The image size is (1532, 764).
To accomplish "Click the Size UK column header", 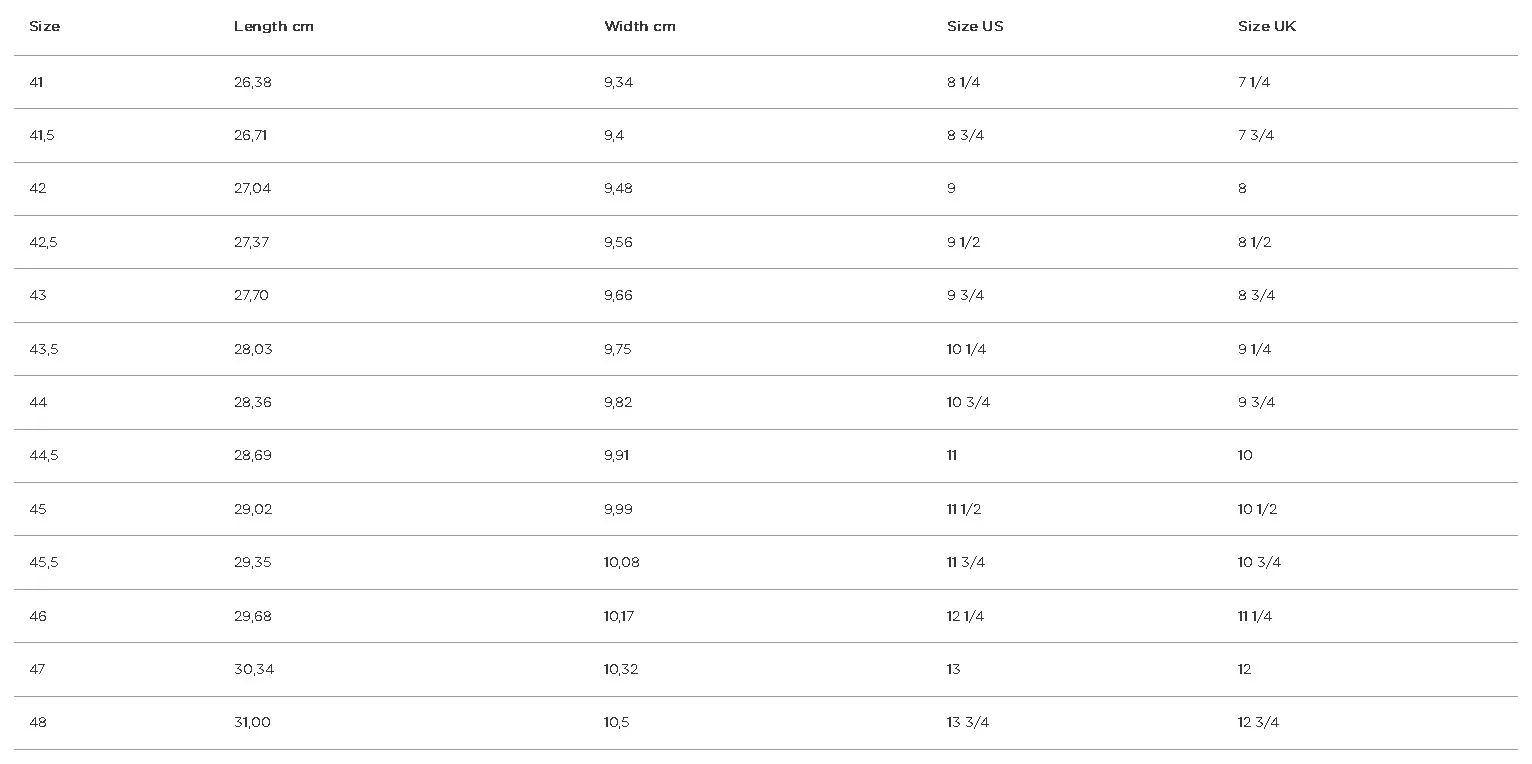I will [x=1266, y=26].
